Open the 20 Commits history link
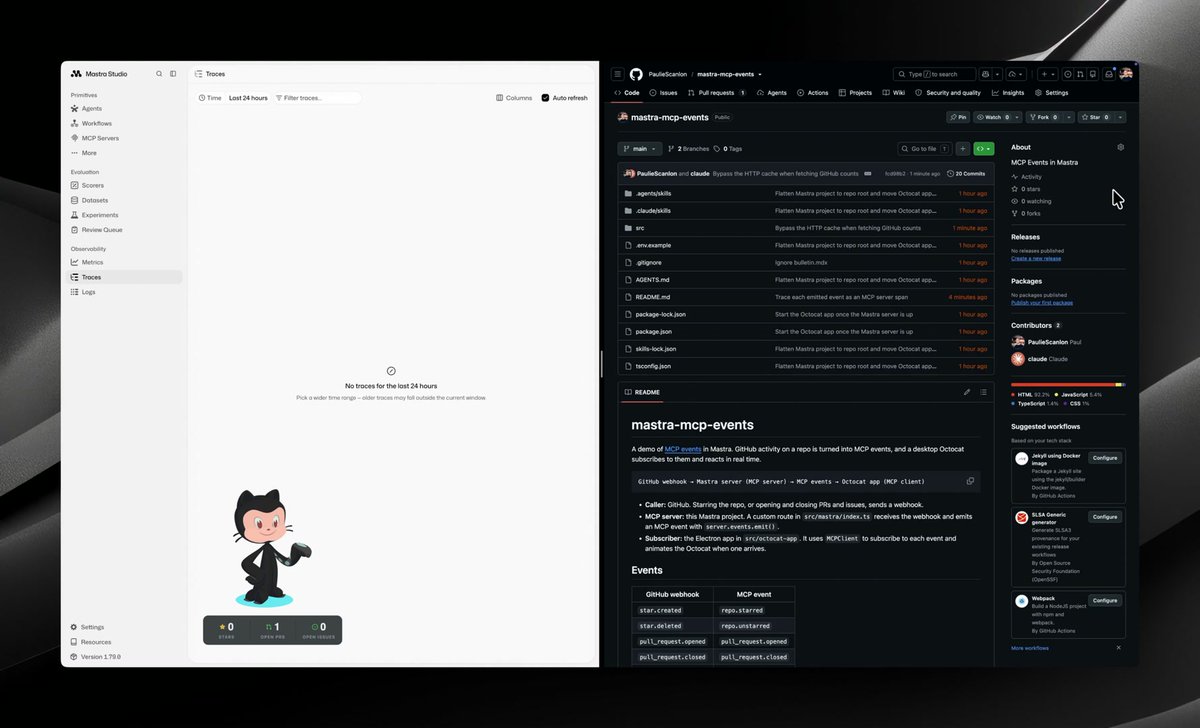Image resolution: width=1200 pixels, height=728 pixels. coord(965,173)
